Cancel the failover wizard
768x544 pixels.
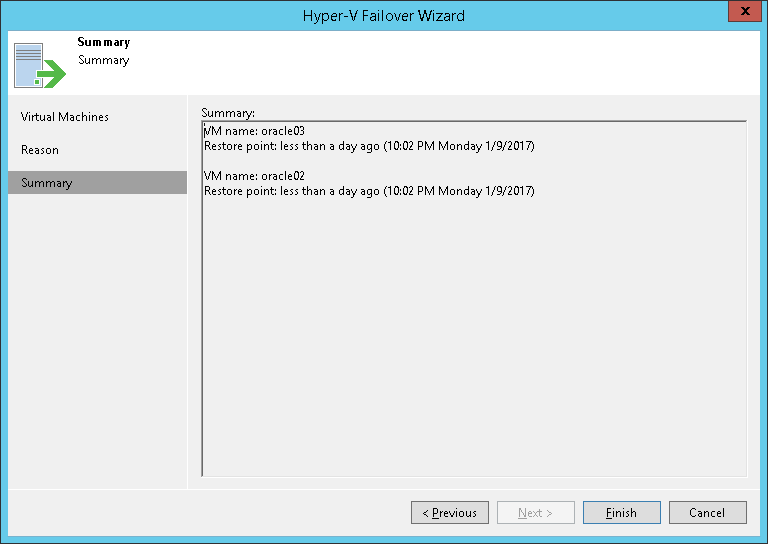(x=707, y=513)
